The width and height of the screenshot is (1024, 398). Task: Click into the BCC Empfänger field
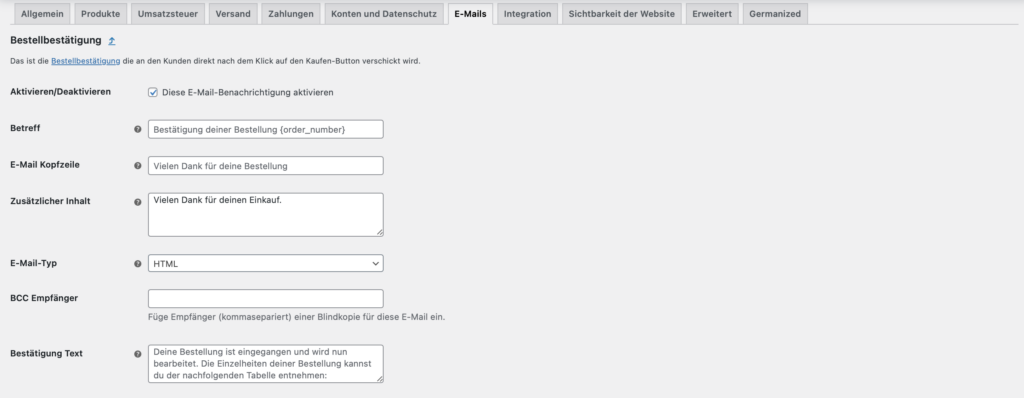pos(266,299)
